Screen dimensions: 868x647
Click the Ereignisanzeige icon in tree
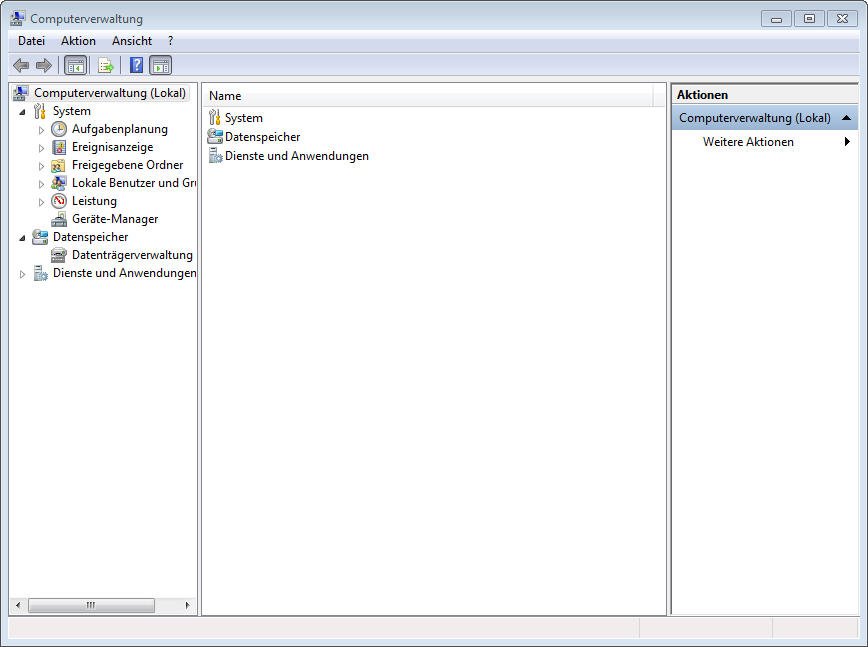tap(59, 147)
